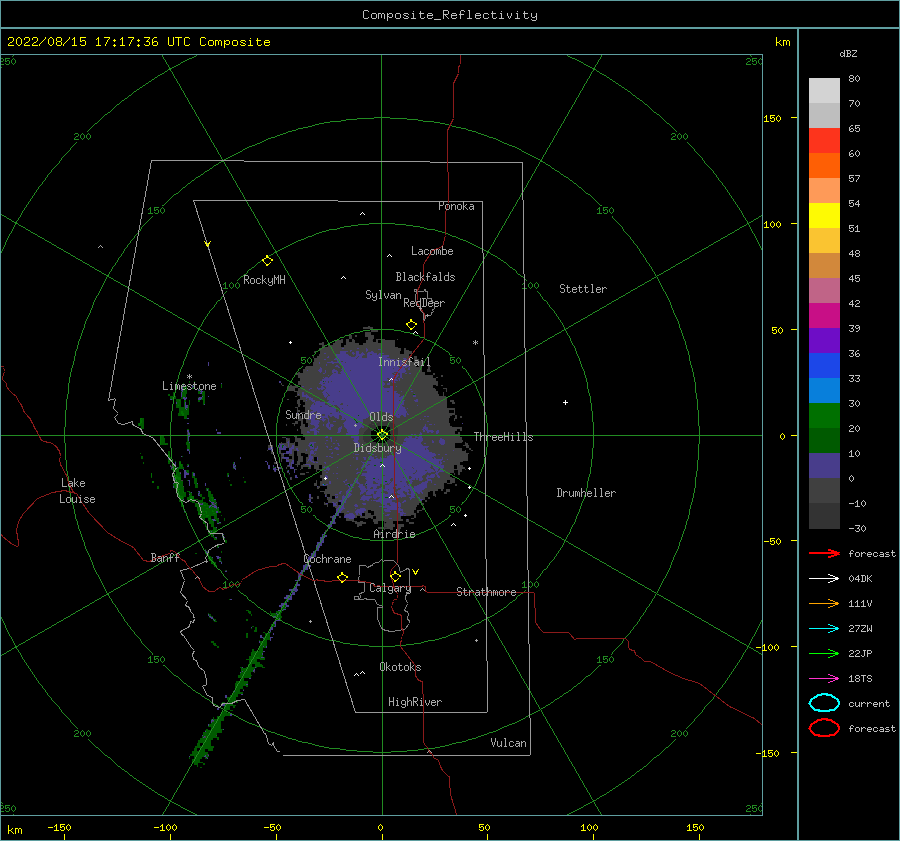Click the red forecast ellipse in legend
This screenshot has height=841, width=900.
tap(824, 728)
